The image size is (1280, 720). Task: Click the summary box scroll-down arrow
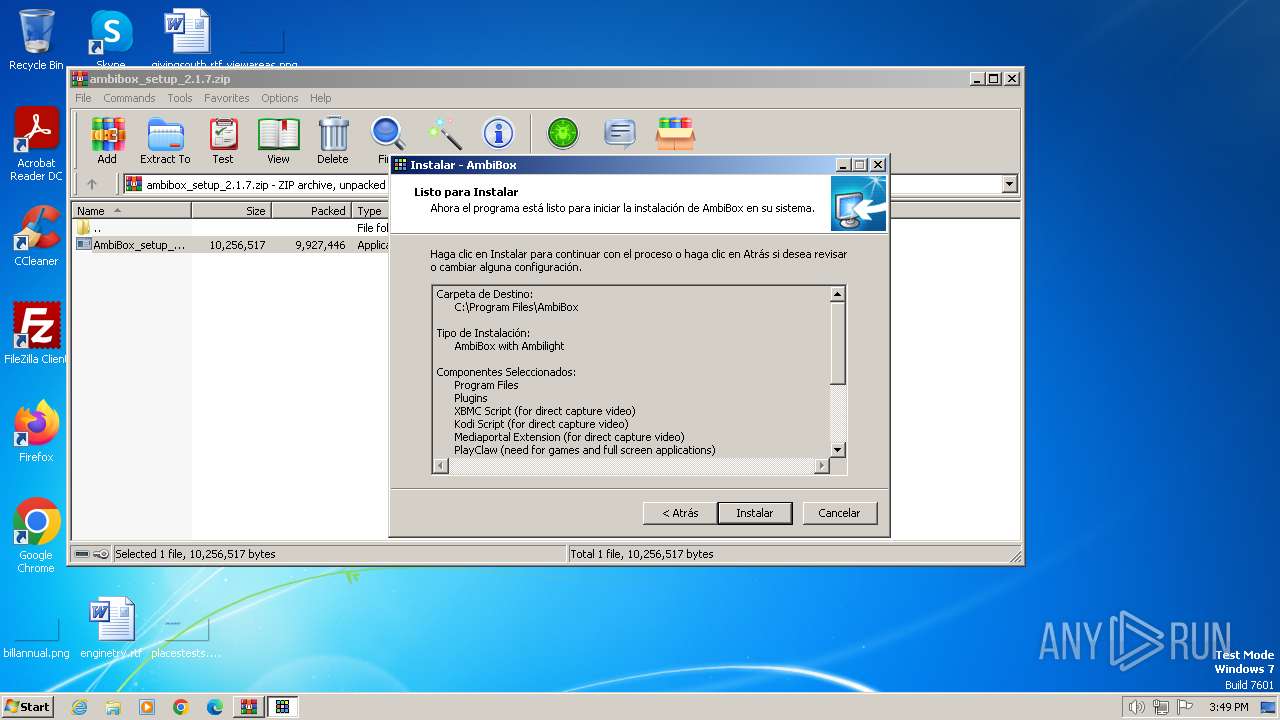pyautogui.click(x=838, y=450)
